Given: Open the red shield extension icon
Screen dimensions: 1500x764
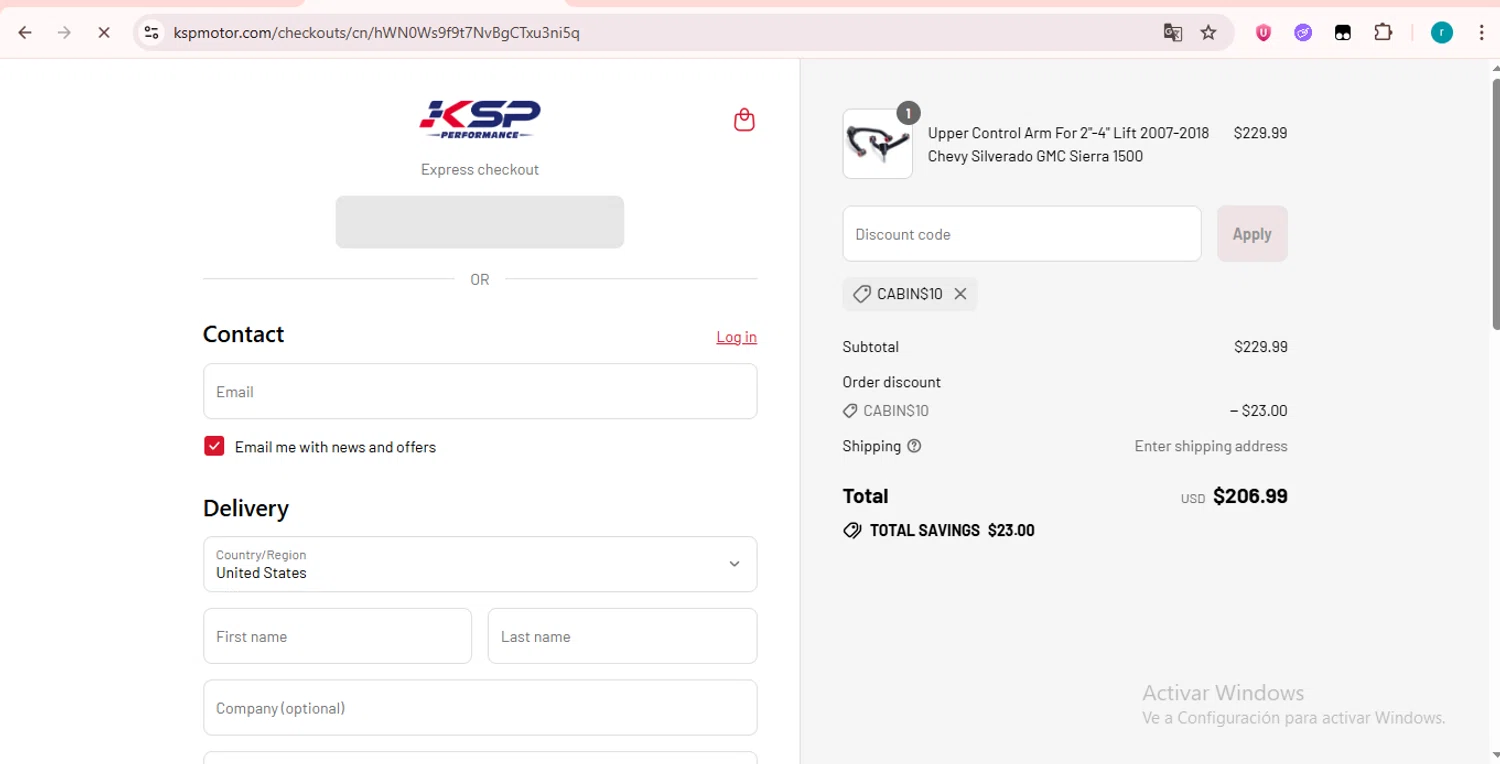Looking at the screenshot, I should 1264,33.
